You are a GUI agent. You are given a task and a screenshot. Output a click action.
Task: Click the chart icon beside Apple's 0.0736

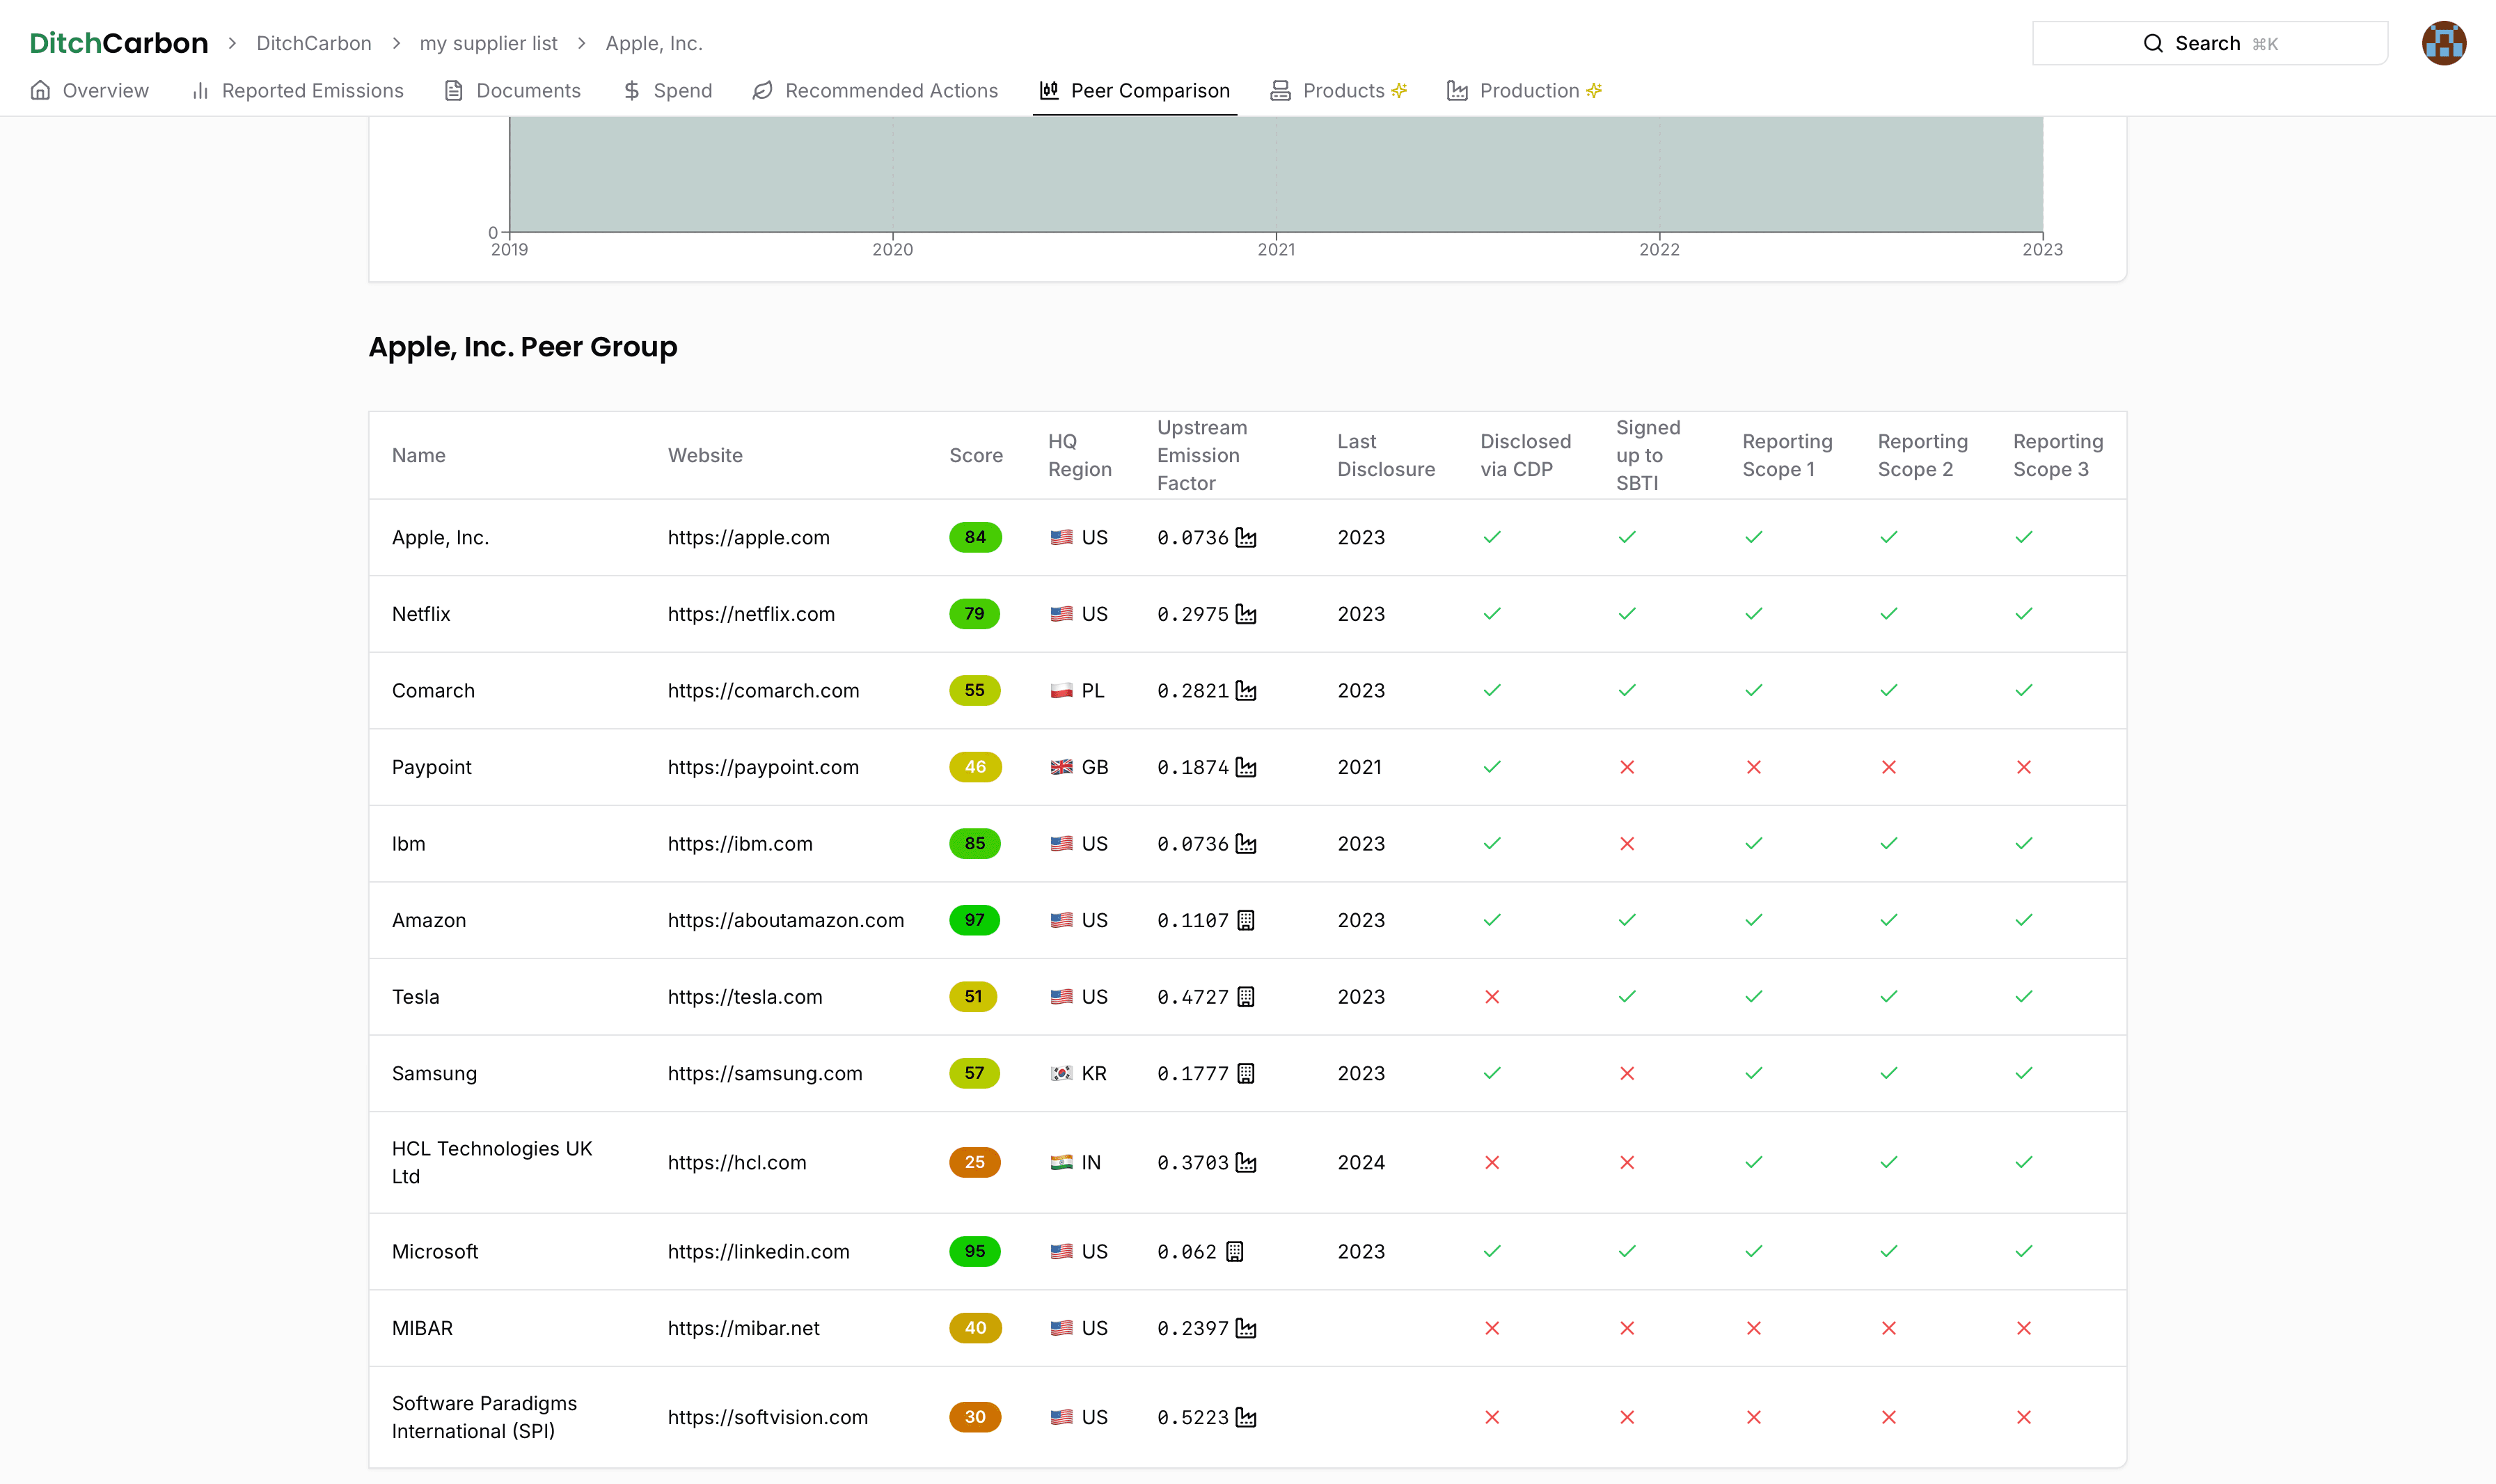pos(1246,538)
